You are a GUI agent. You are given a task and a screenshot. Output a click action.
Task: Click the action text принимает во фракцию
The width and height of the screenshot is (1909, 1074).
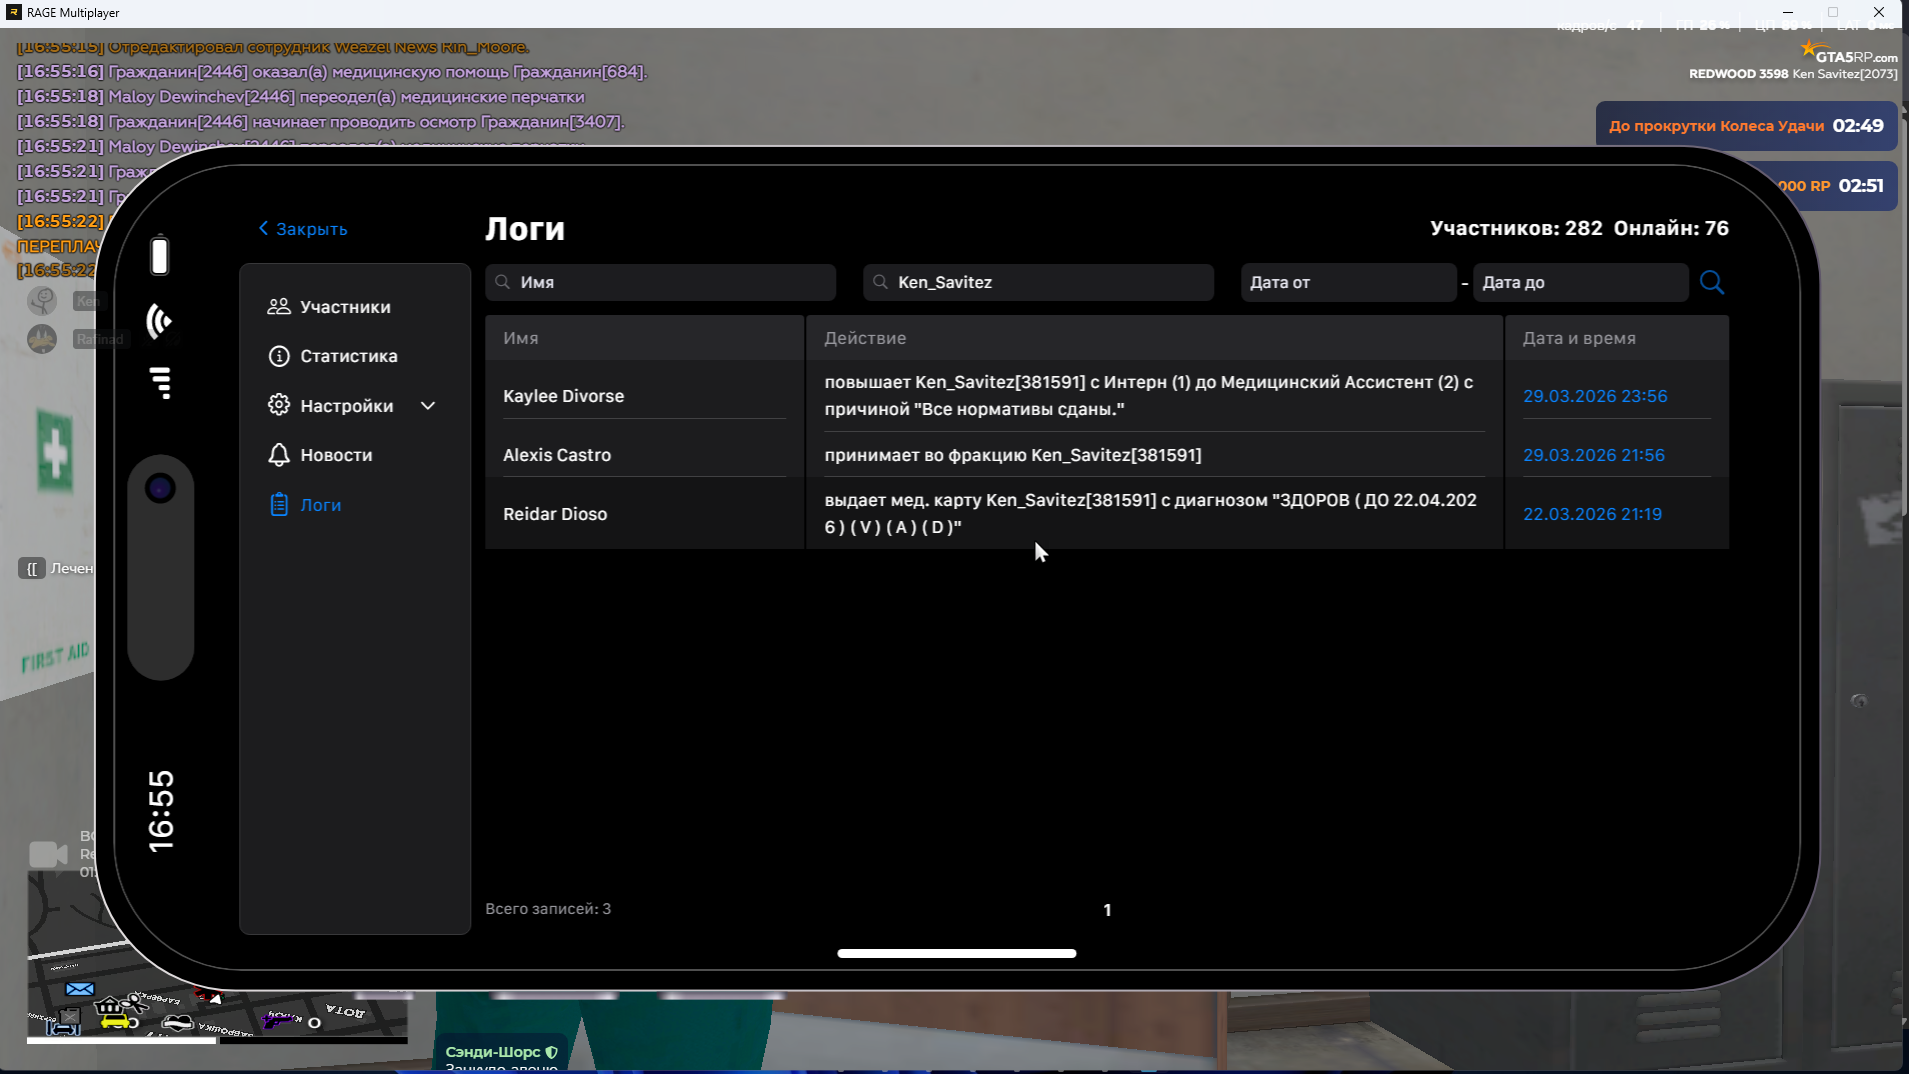click(1013, 455)
